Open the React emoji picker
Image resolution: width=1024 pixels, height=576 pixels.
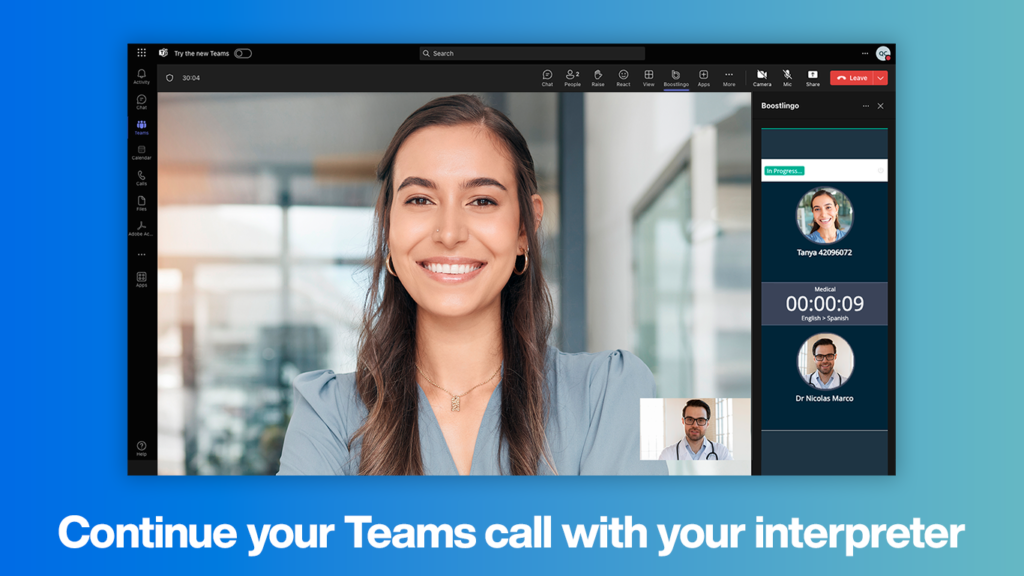[623, 76]
